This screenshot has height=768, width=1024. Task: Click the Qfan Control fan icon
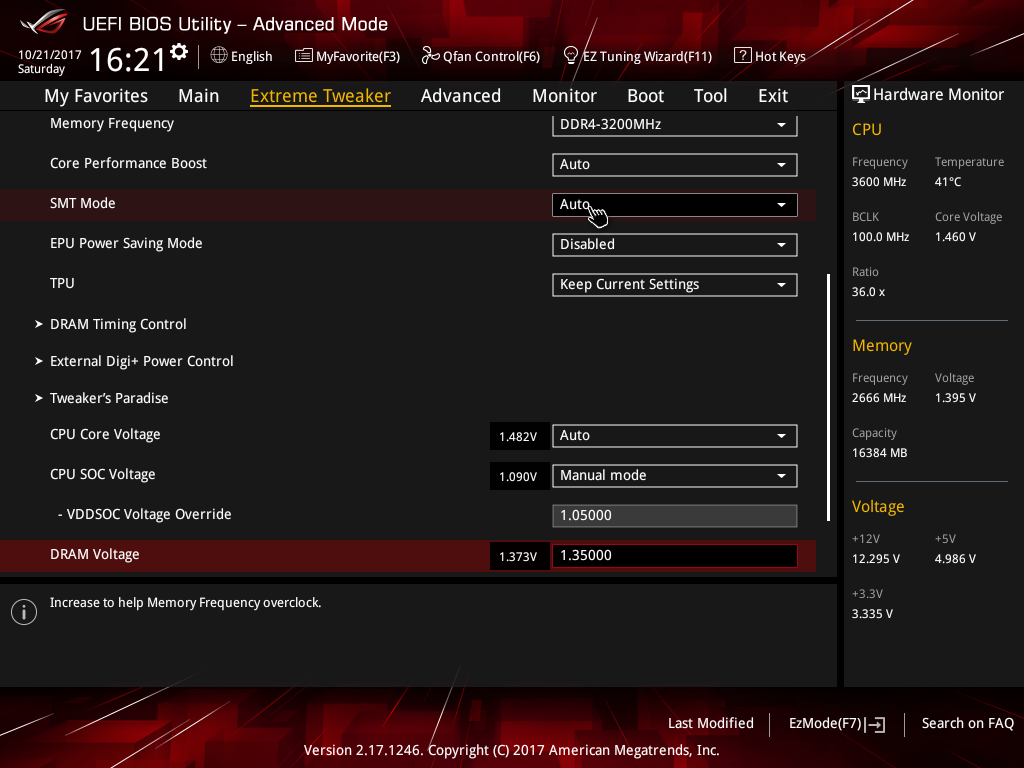430,56
